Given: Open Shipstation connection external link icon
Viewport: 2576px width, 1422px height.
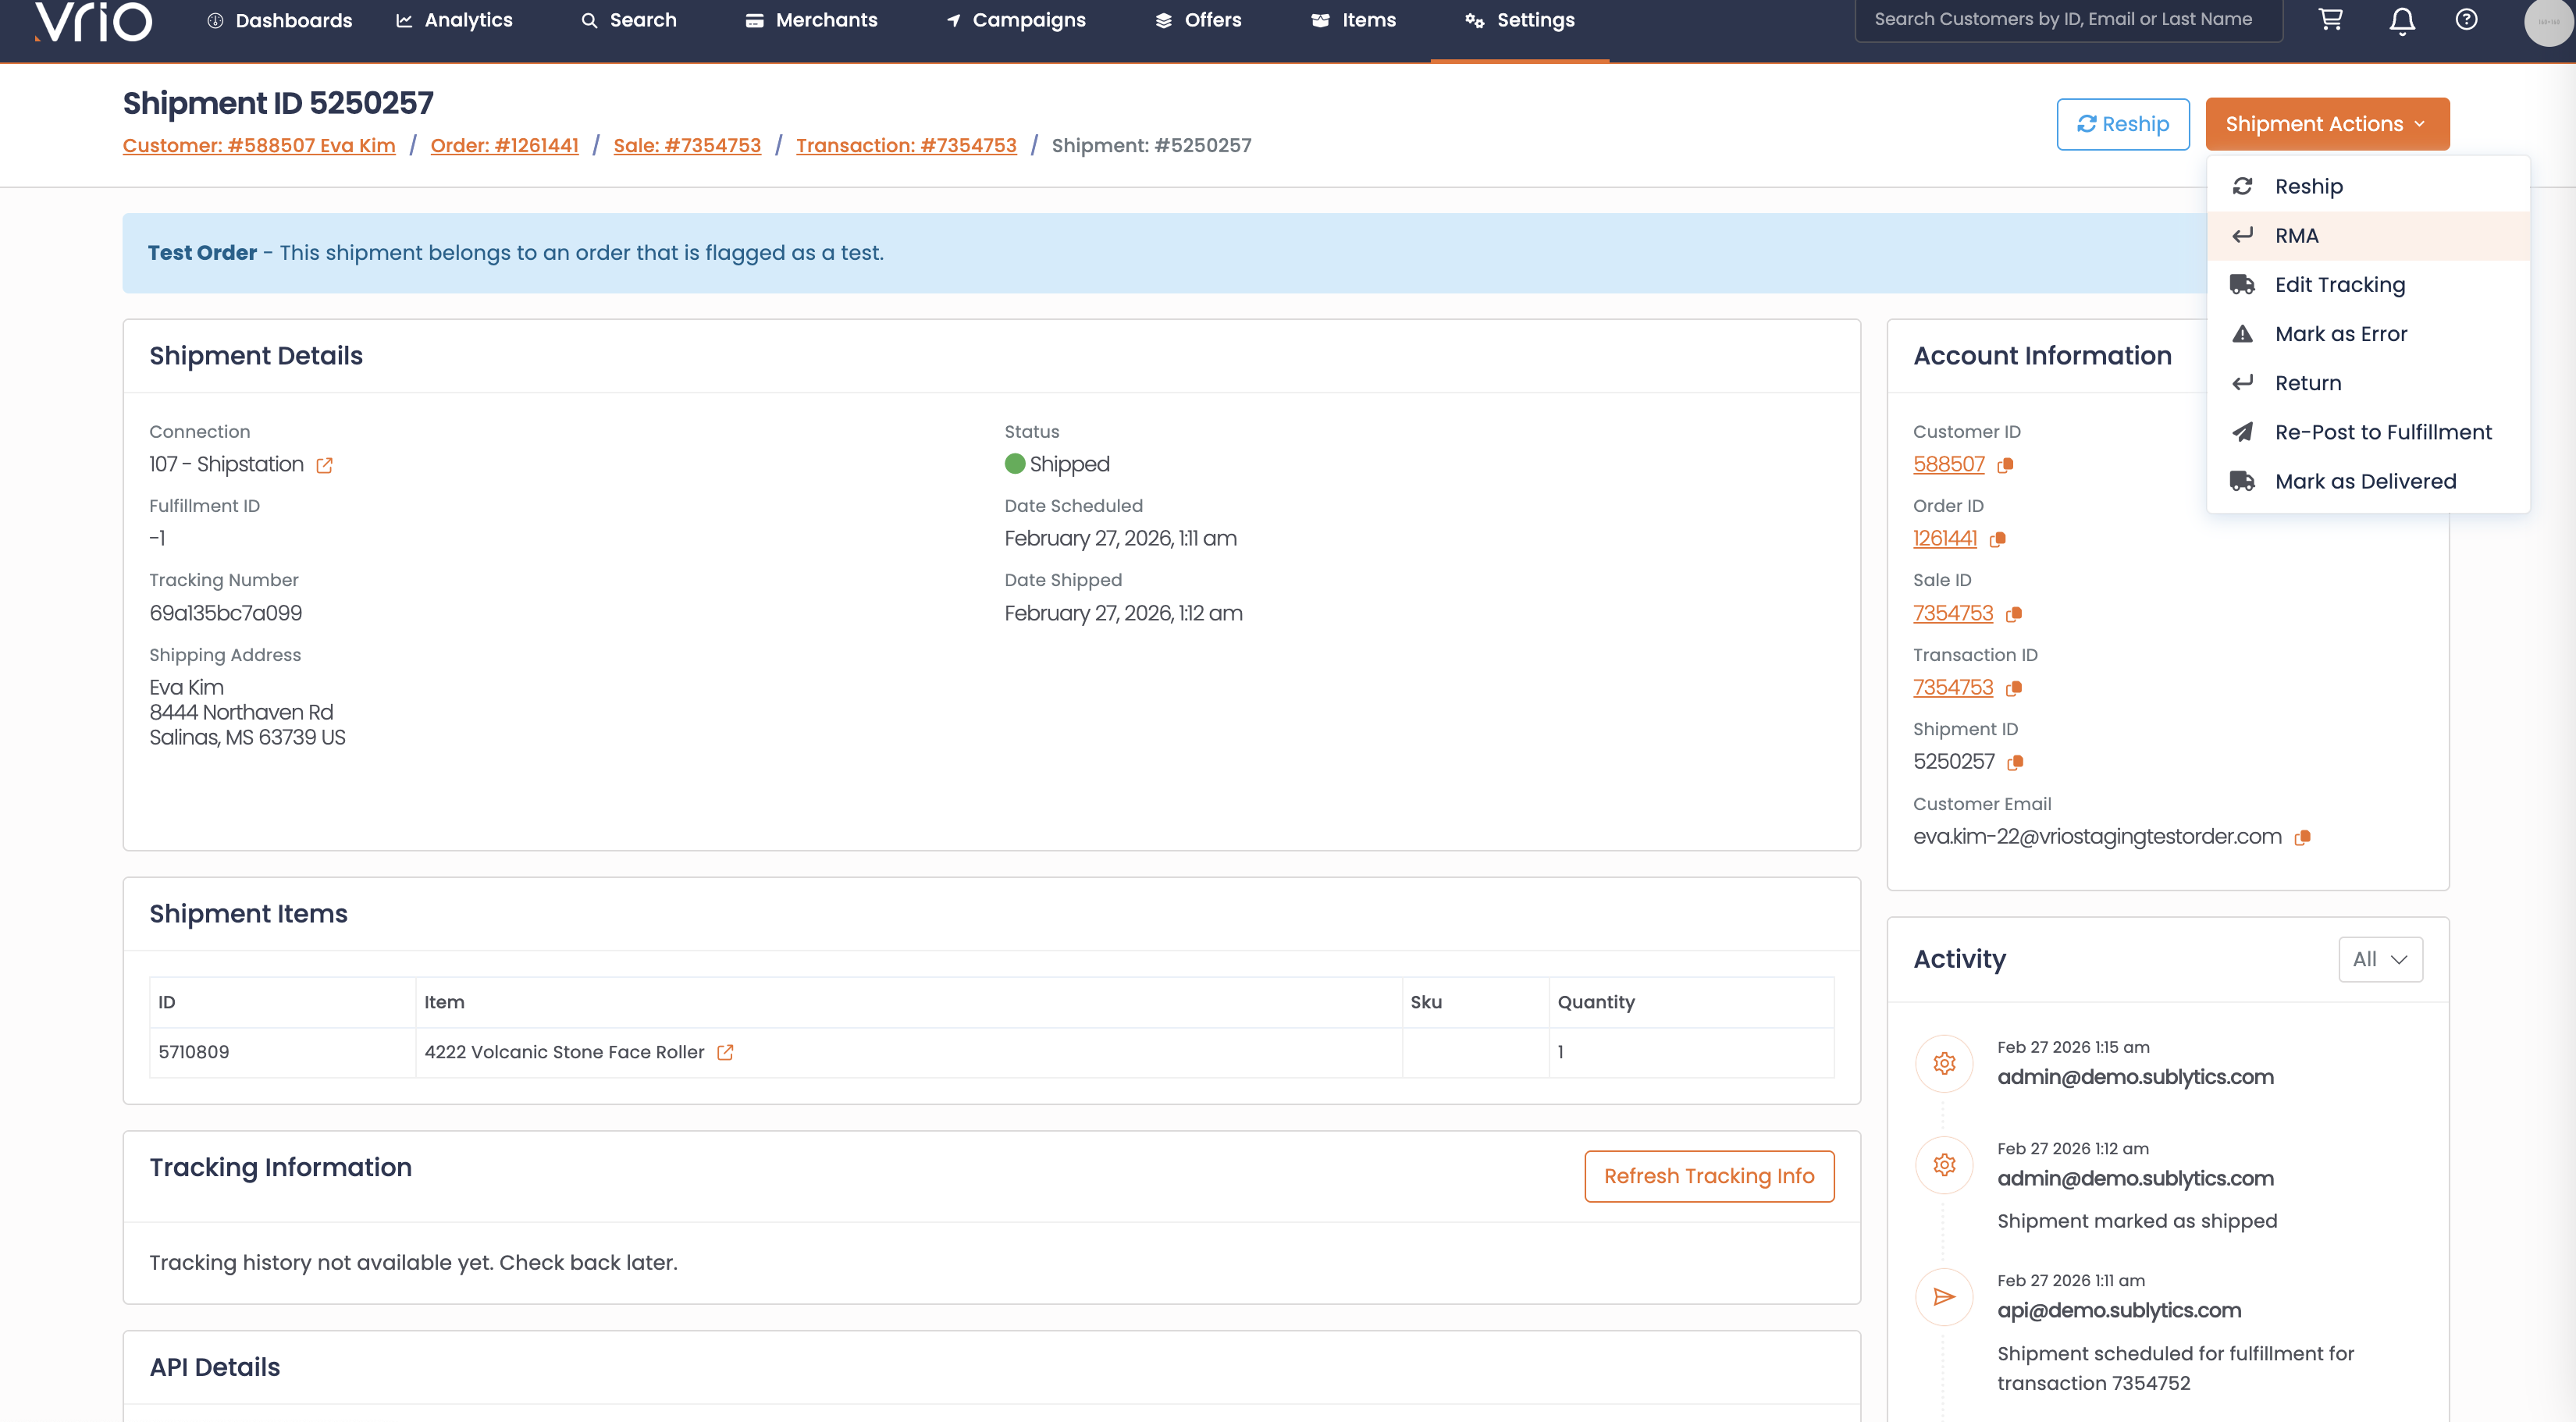Looking at the screenshot, I should (x=324, y=465).
